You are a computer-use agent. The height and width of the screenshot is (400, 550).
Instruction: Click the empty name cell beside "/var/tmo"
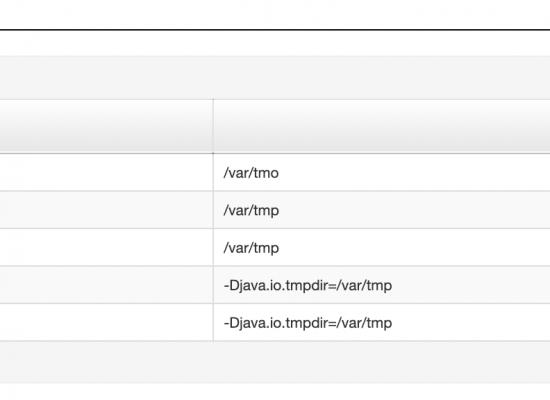(106, 172)
